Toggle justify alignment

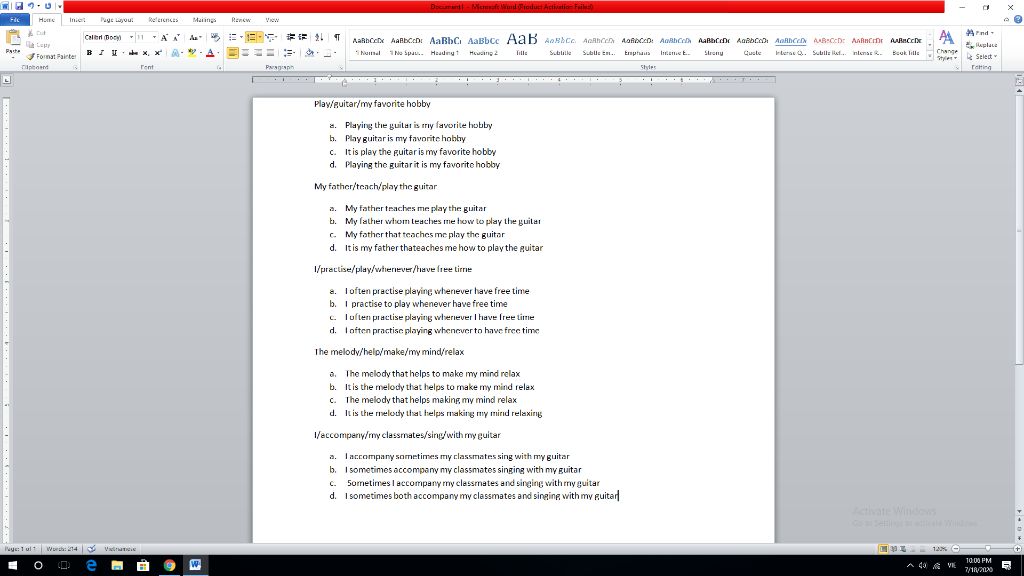(x=270, y=53)
